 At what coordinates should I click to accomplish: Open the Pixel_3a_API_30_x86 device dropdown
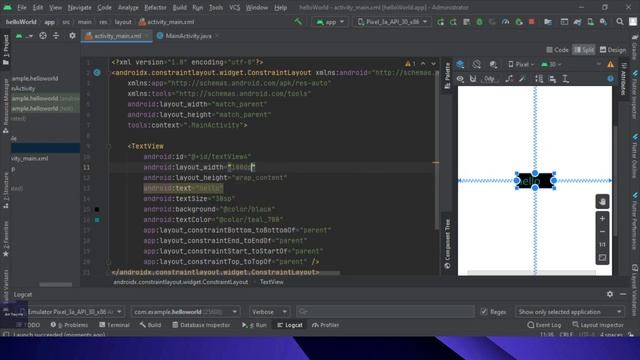coord(392,22)
